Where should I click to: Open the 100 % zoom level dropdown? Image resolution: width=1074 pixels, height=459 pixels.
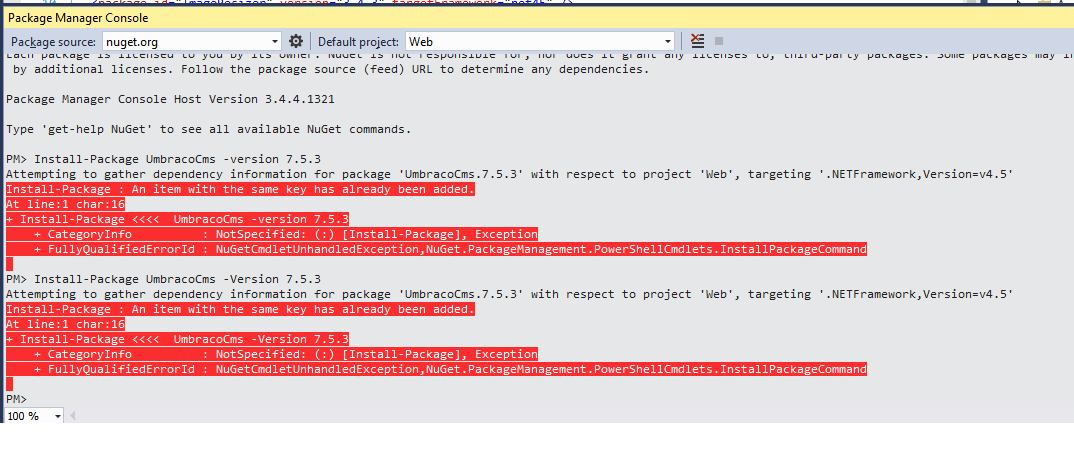[58, 415]
